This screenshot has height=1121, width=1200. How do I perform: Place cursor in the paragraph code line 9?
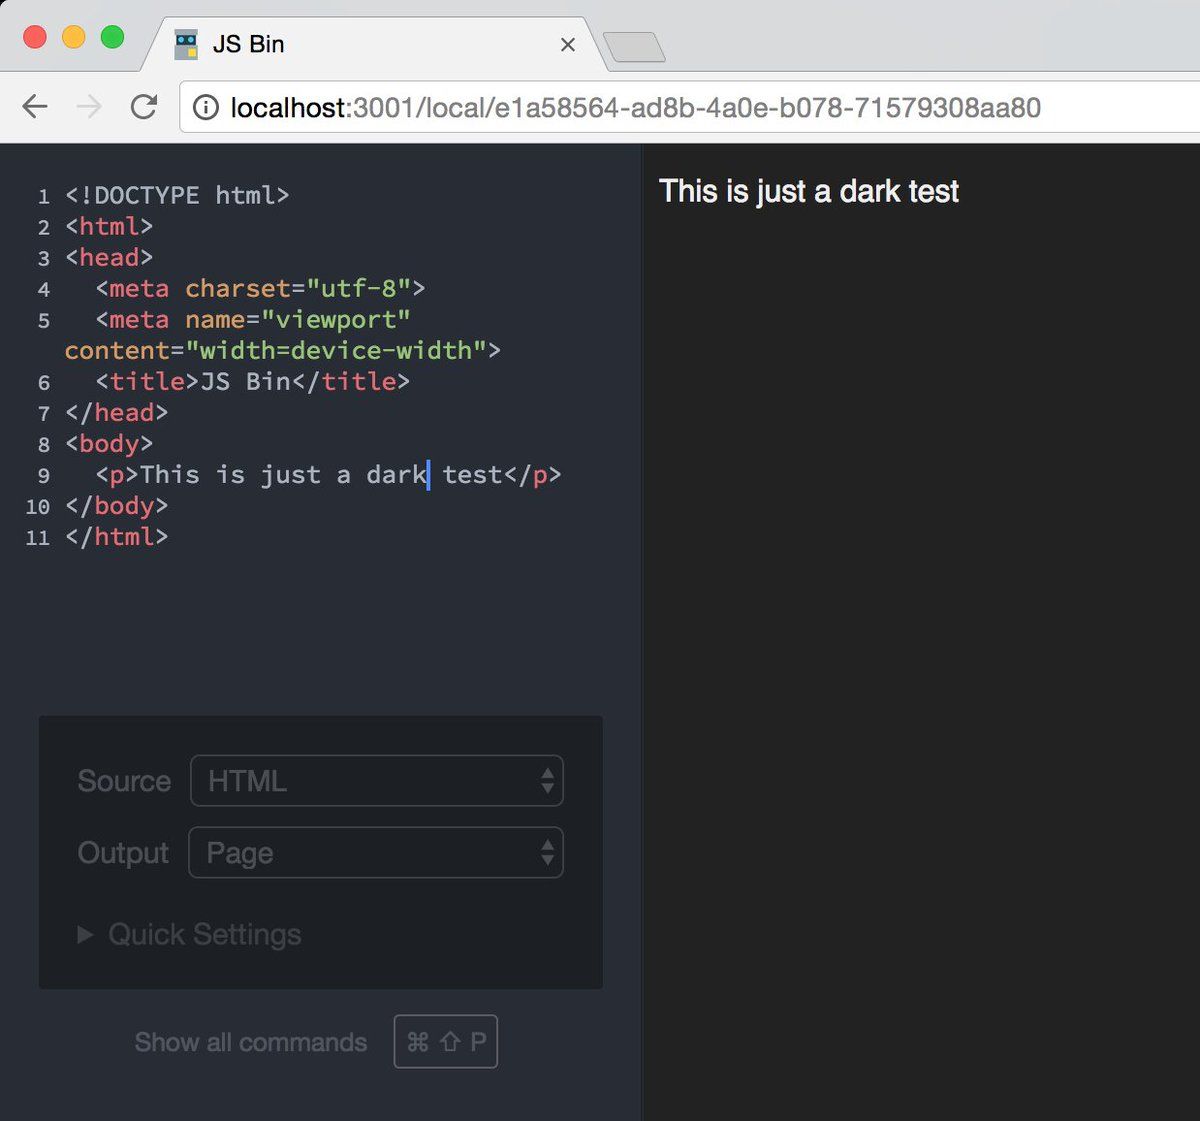coord(328,475)
